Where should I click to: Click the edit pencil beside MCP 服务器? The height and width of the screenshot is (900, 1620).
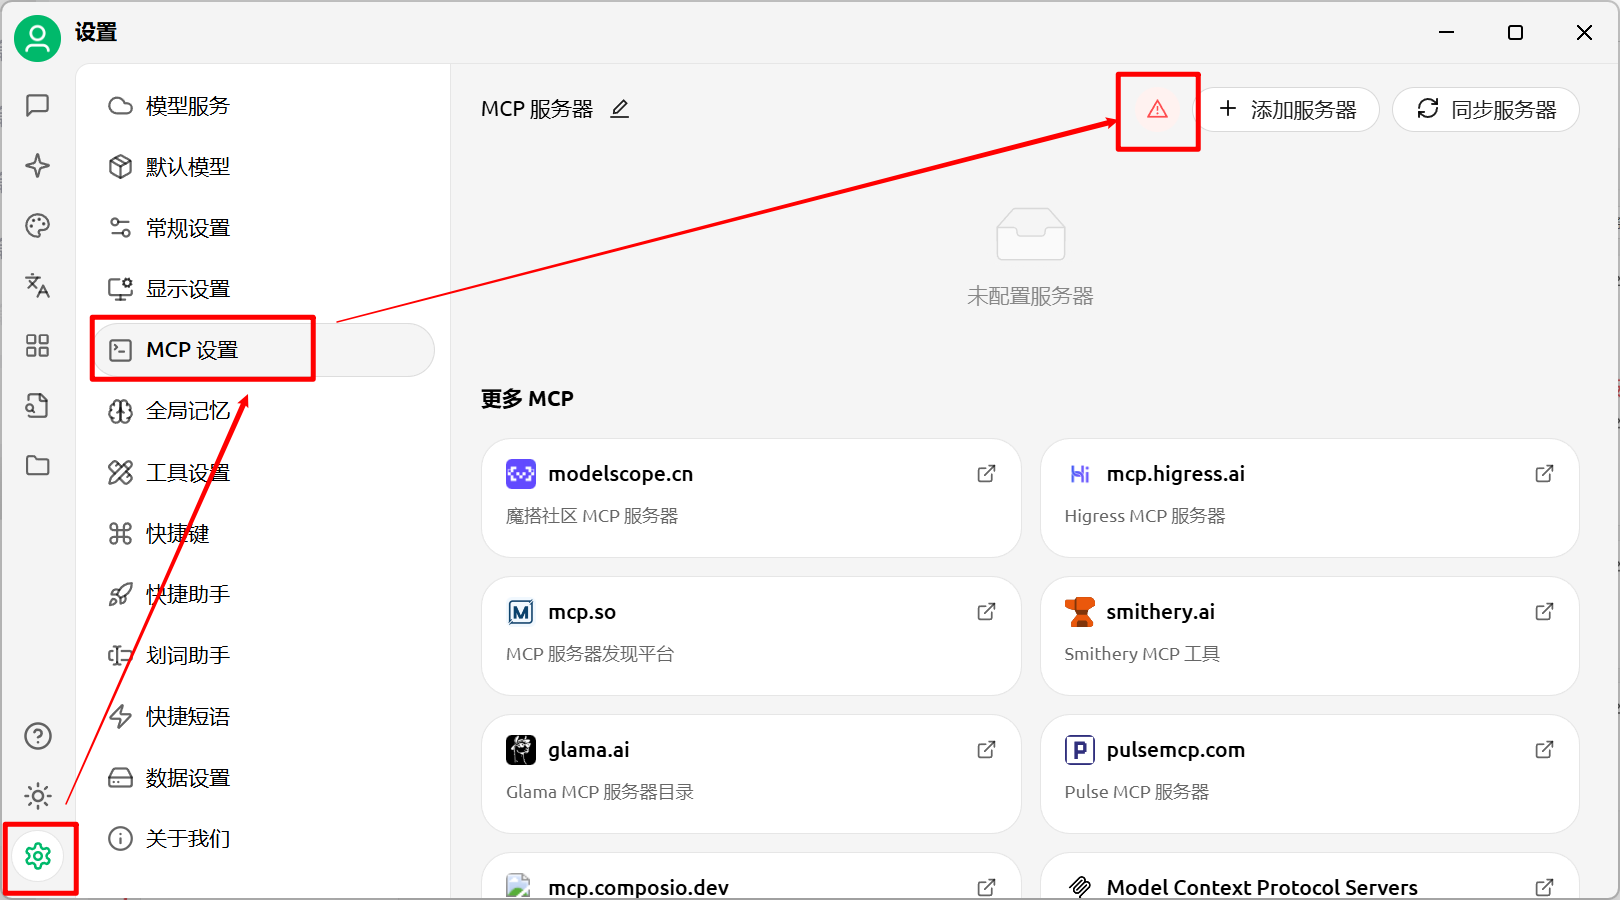click(x=620, y=109)
